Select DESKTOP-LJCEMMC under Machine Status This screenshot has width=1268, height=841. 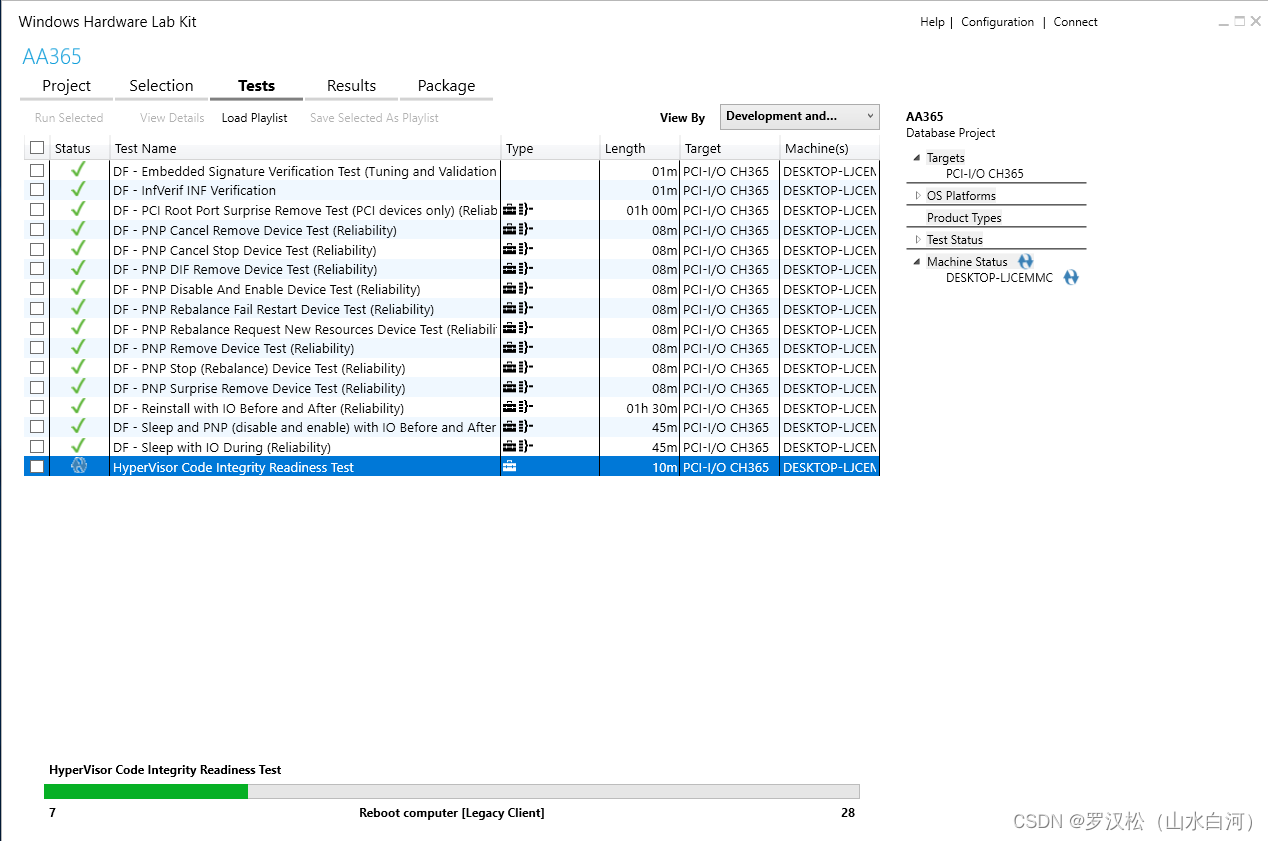tap(999, 278)
